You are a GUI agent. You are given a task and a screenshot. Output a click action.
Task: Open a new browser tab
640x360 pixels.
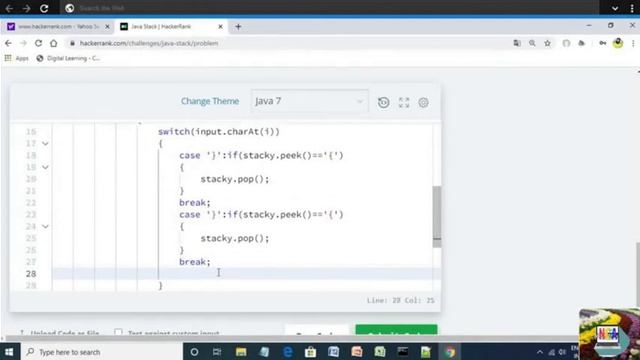click(238, 27)
